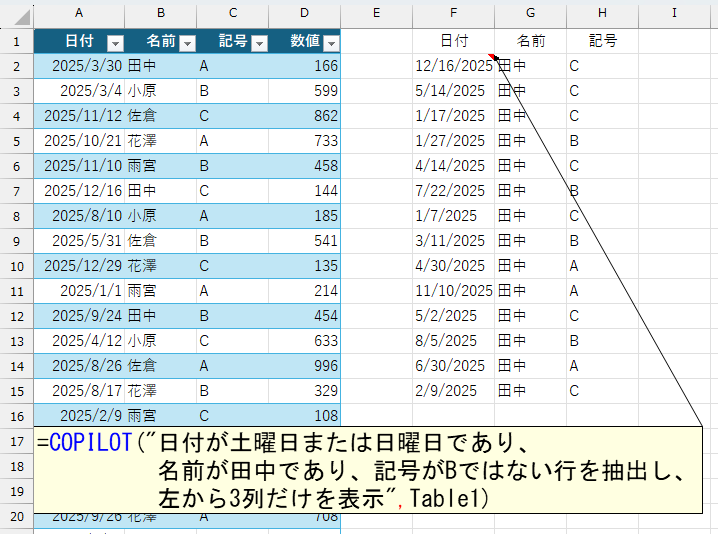
Task: Click the 名前 header in column G
Action: [530, 41]
